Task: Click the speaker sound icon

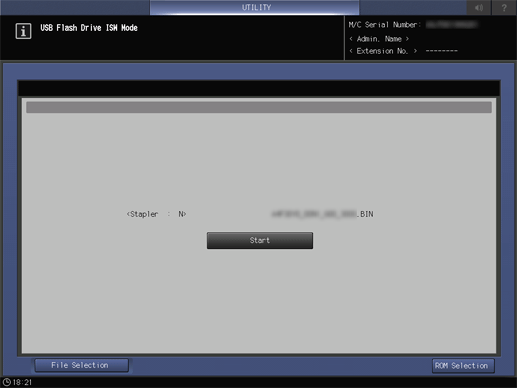Action: [x=479, y=7]
